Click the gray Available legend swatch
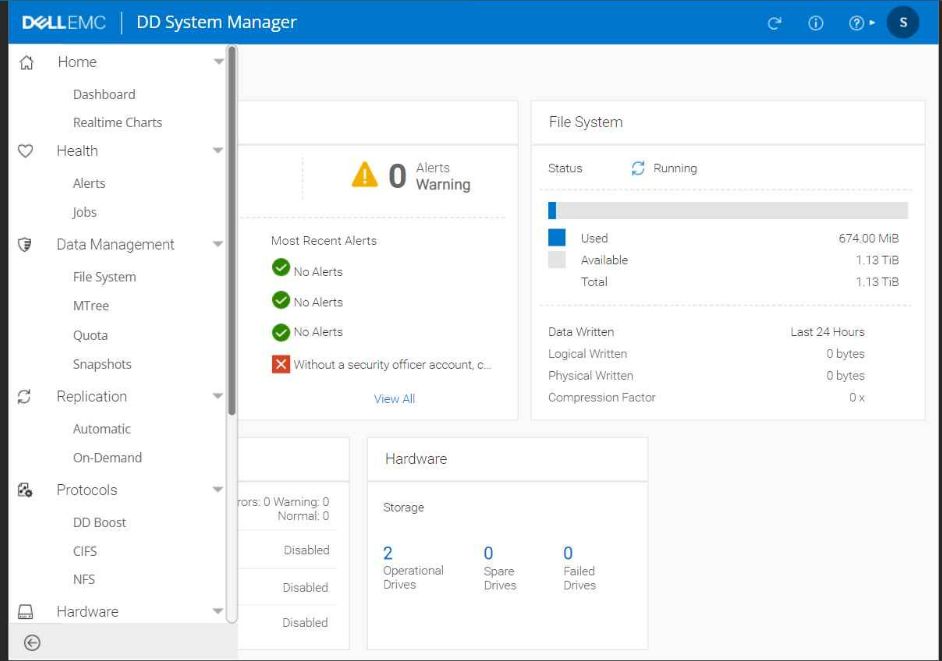 tap(557, 260)
